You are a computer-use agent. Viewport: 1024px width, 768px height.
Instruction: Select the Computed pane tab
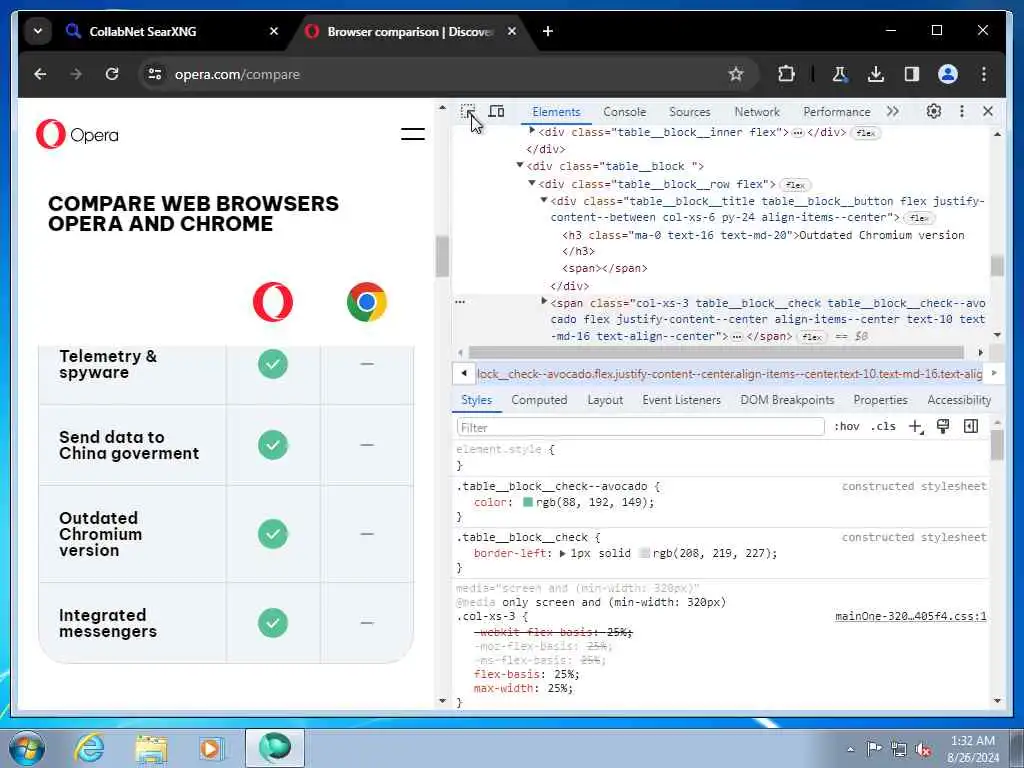539,400
